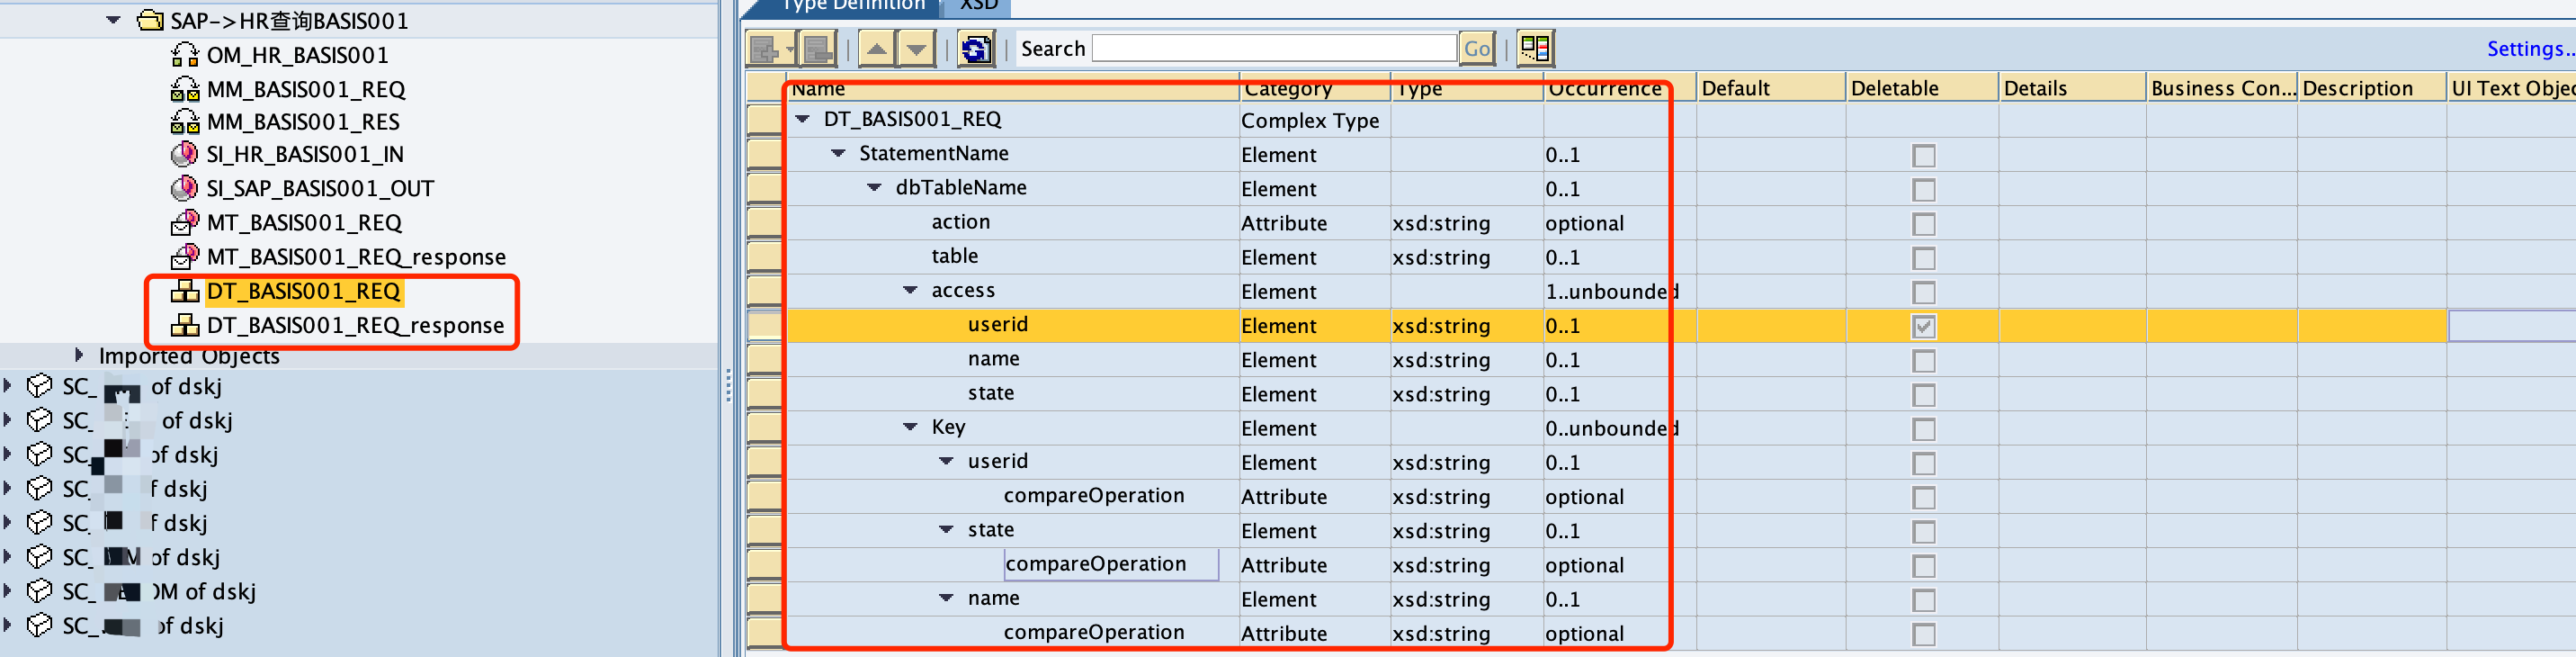The height and width of the screenshot is (657, 2576).
Task: Open dropdown arrow next to insert line icon
Action: (790, 48)
